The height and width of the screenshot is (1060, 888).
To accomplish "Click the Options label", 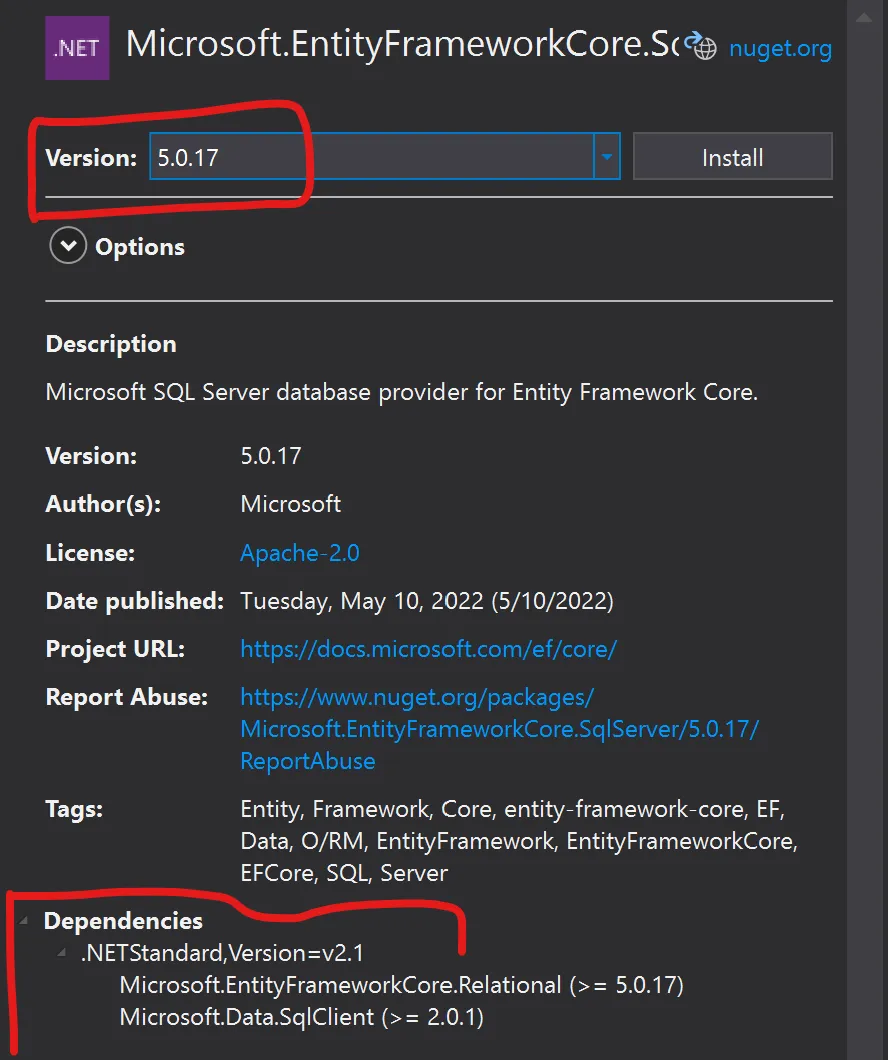I will (x=140, y=247).
